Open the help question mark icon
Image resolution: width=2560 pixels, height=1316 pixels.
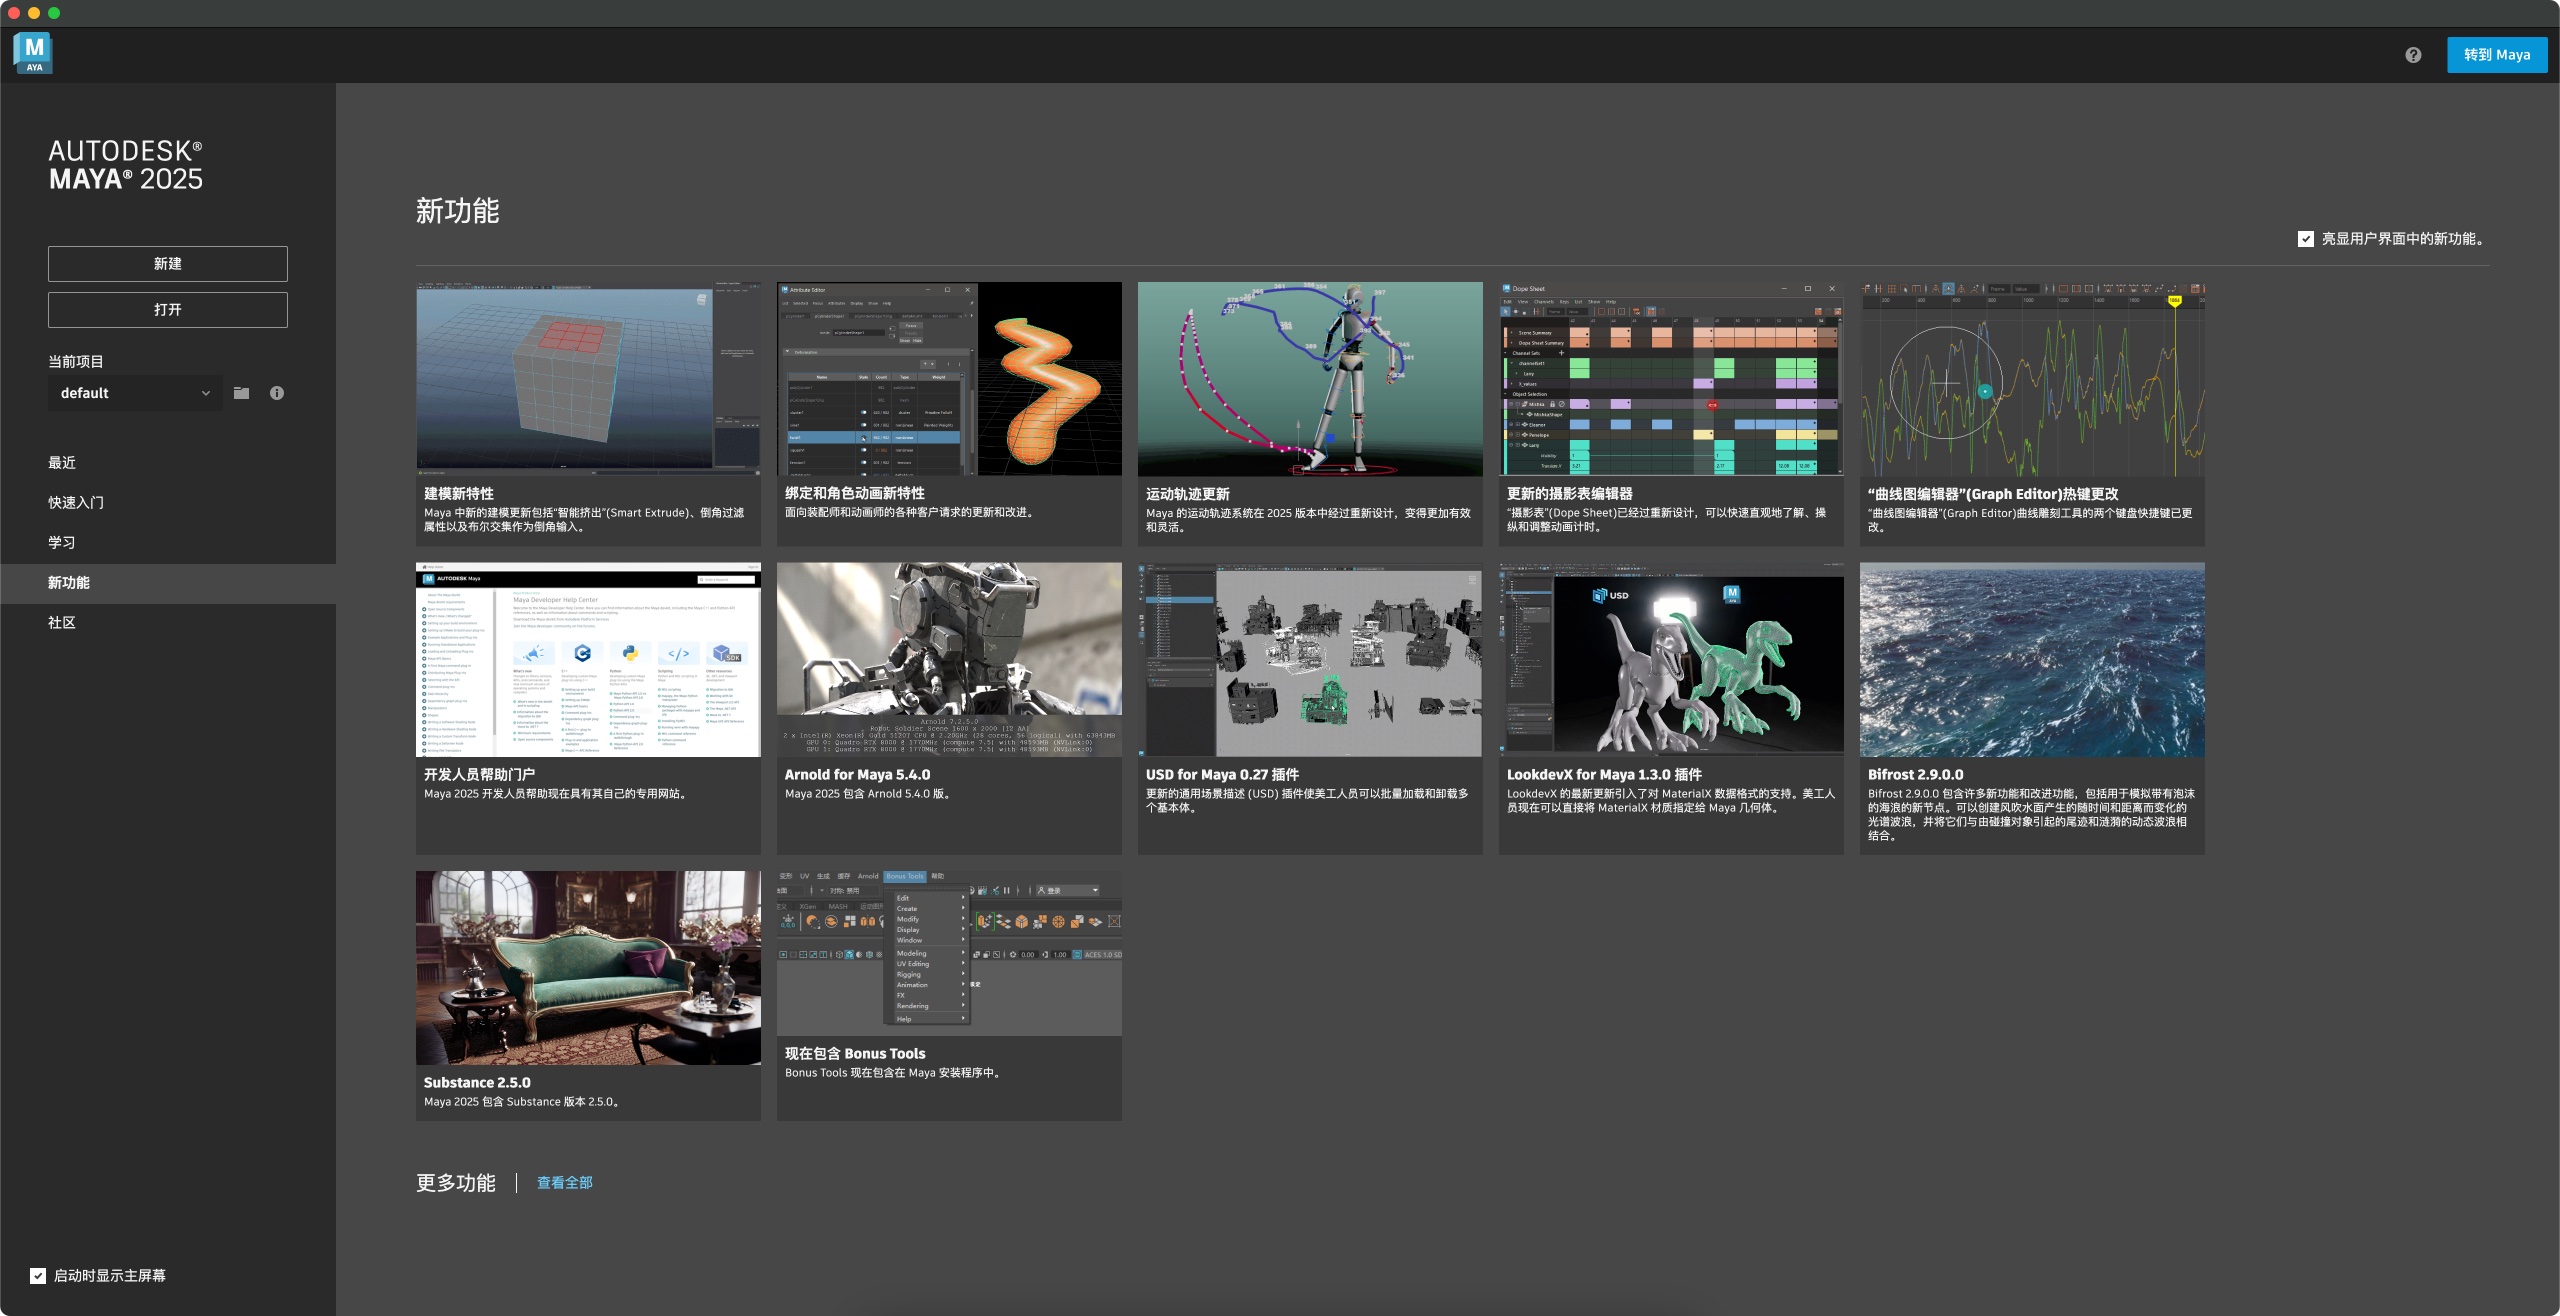coord(2413,55)
